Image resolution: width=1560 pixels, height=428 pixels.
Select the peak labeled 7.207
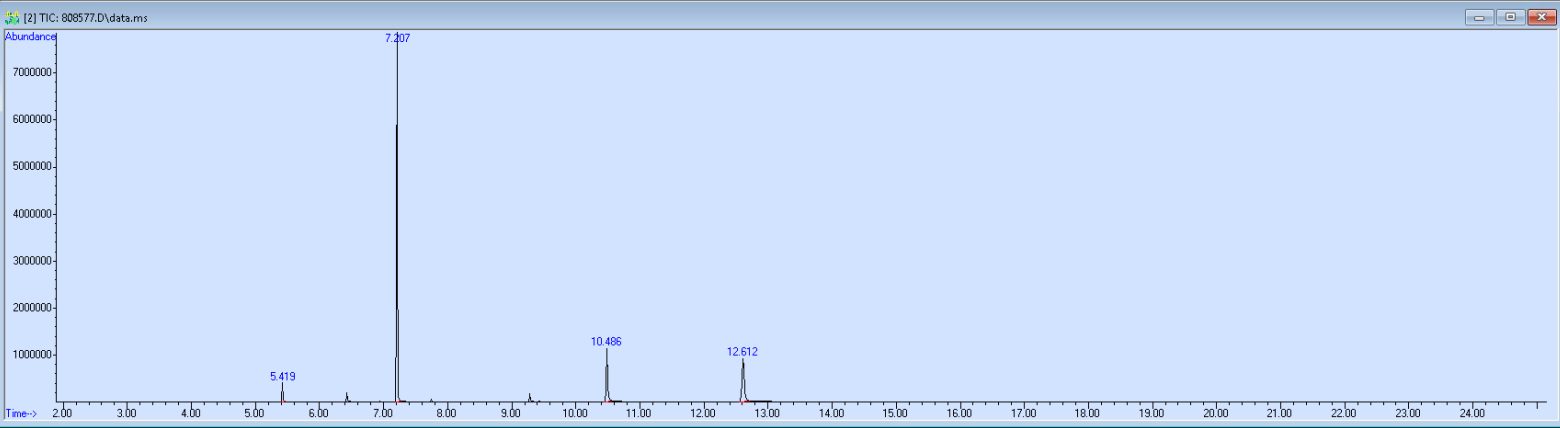pyautogui.click(x=398, y=38)
